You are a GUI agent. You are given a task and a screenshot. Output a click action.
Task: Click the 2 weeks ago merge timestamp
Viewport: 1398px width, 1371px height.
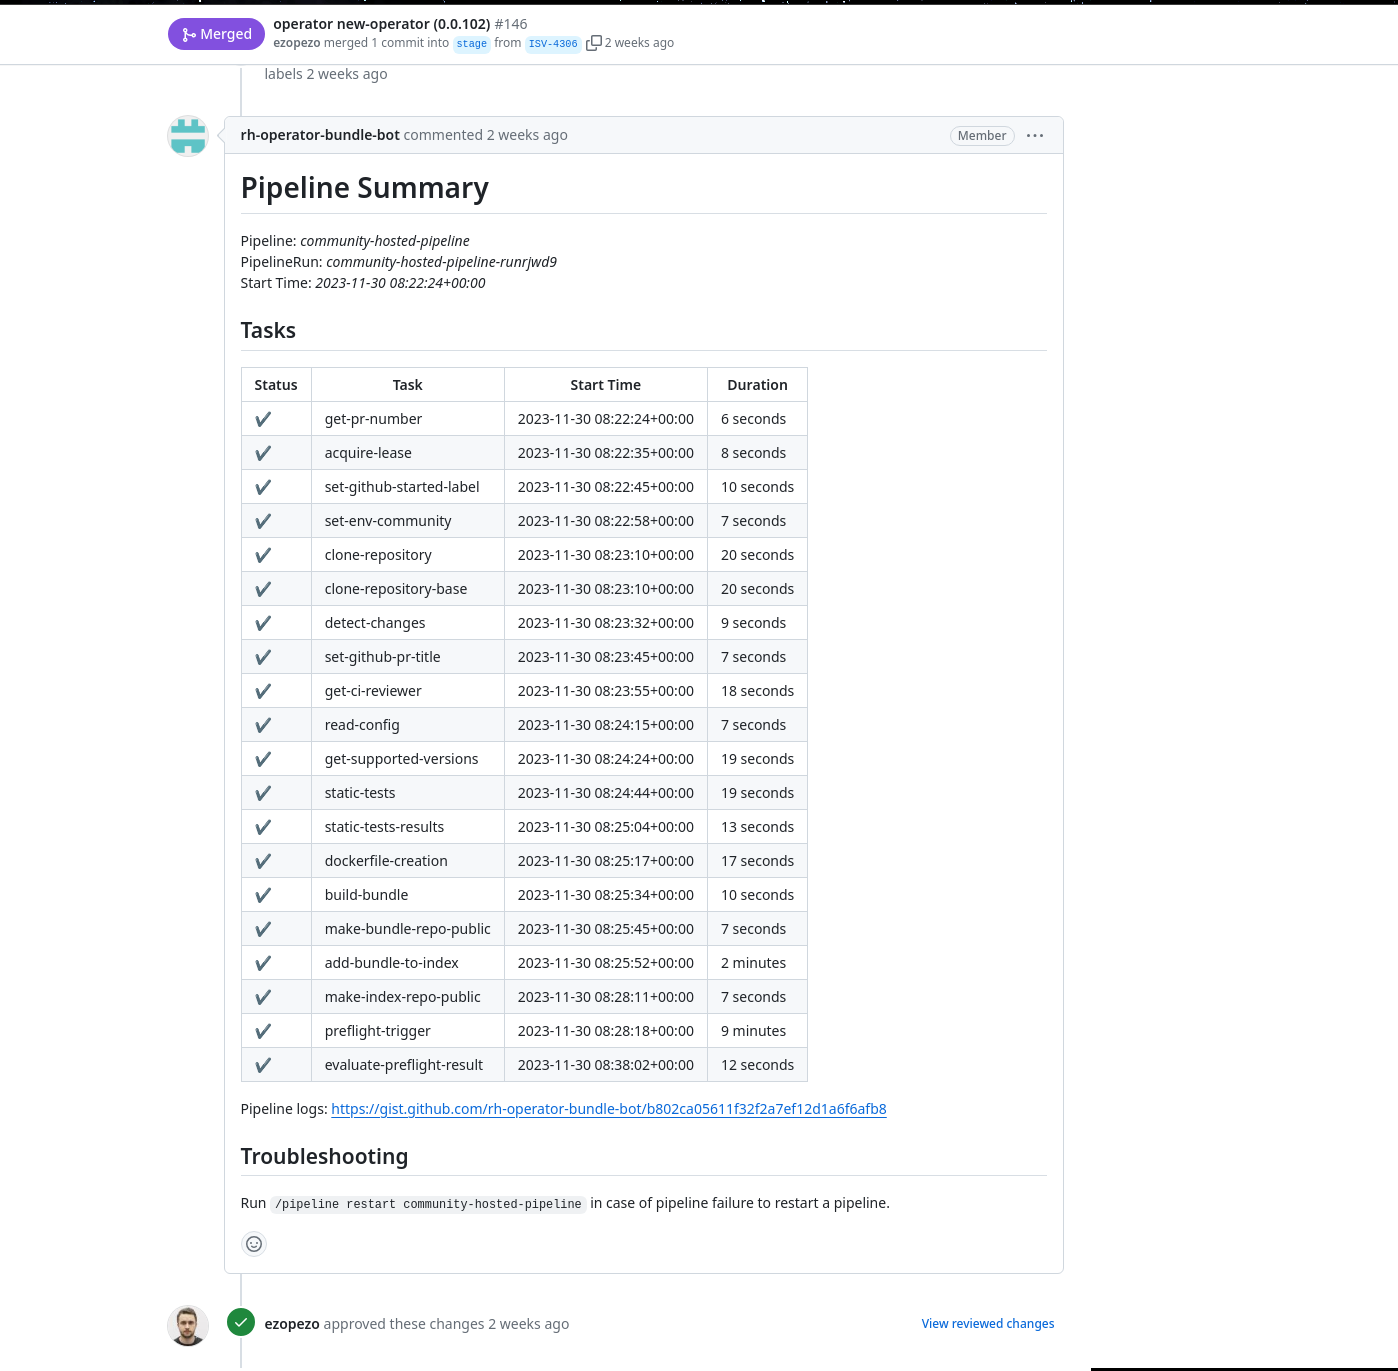[639, 43]
